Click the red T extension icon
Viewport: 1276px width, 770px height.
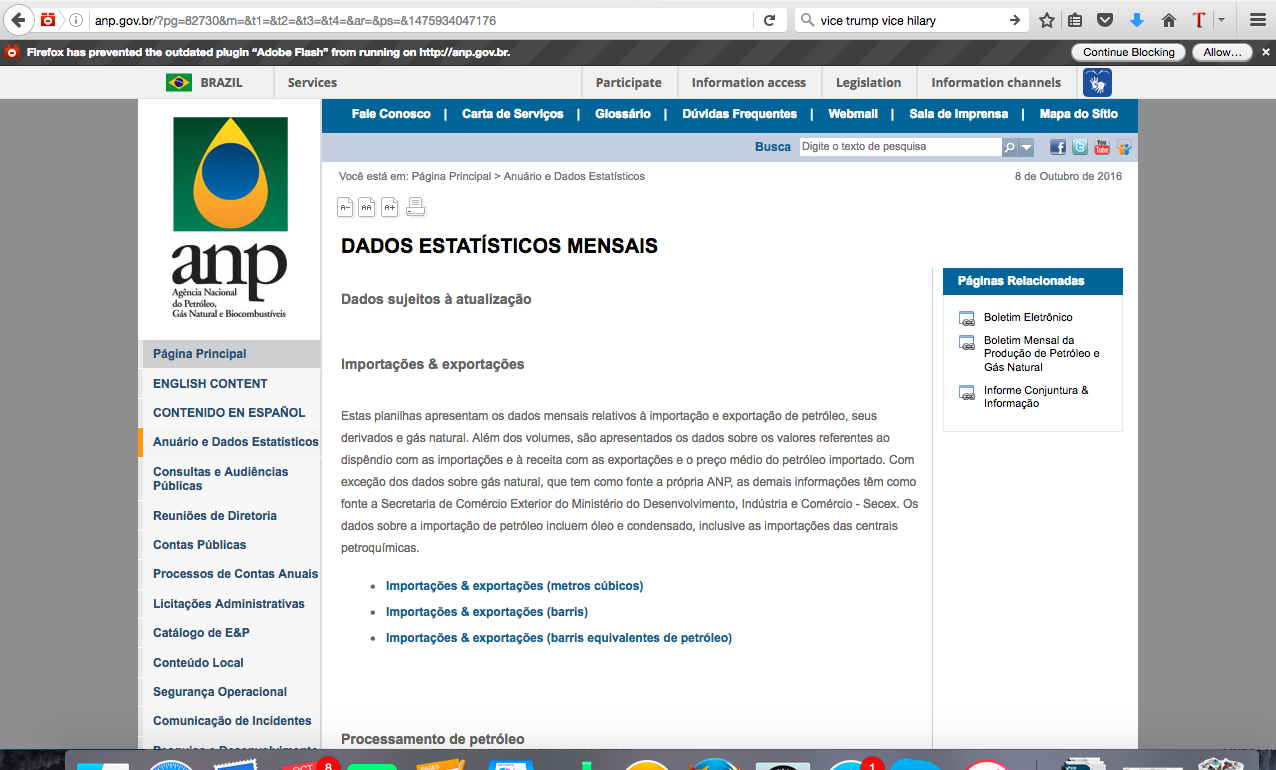coord(1199,20)
